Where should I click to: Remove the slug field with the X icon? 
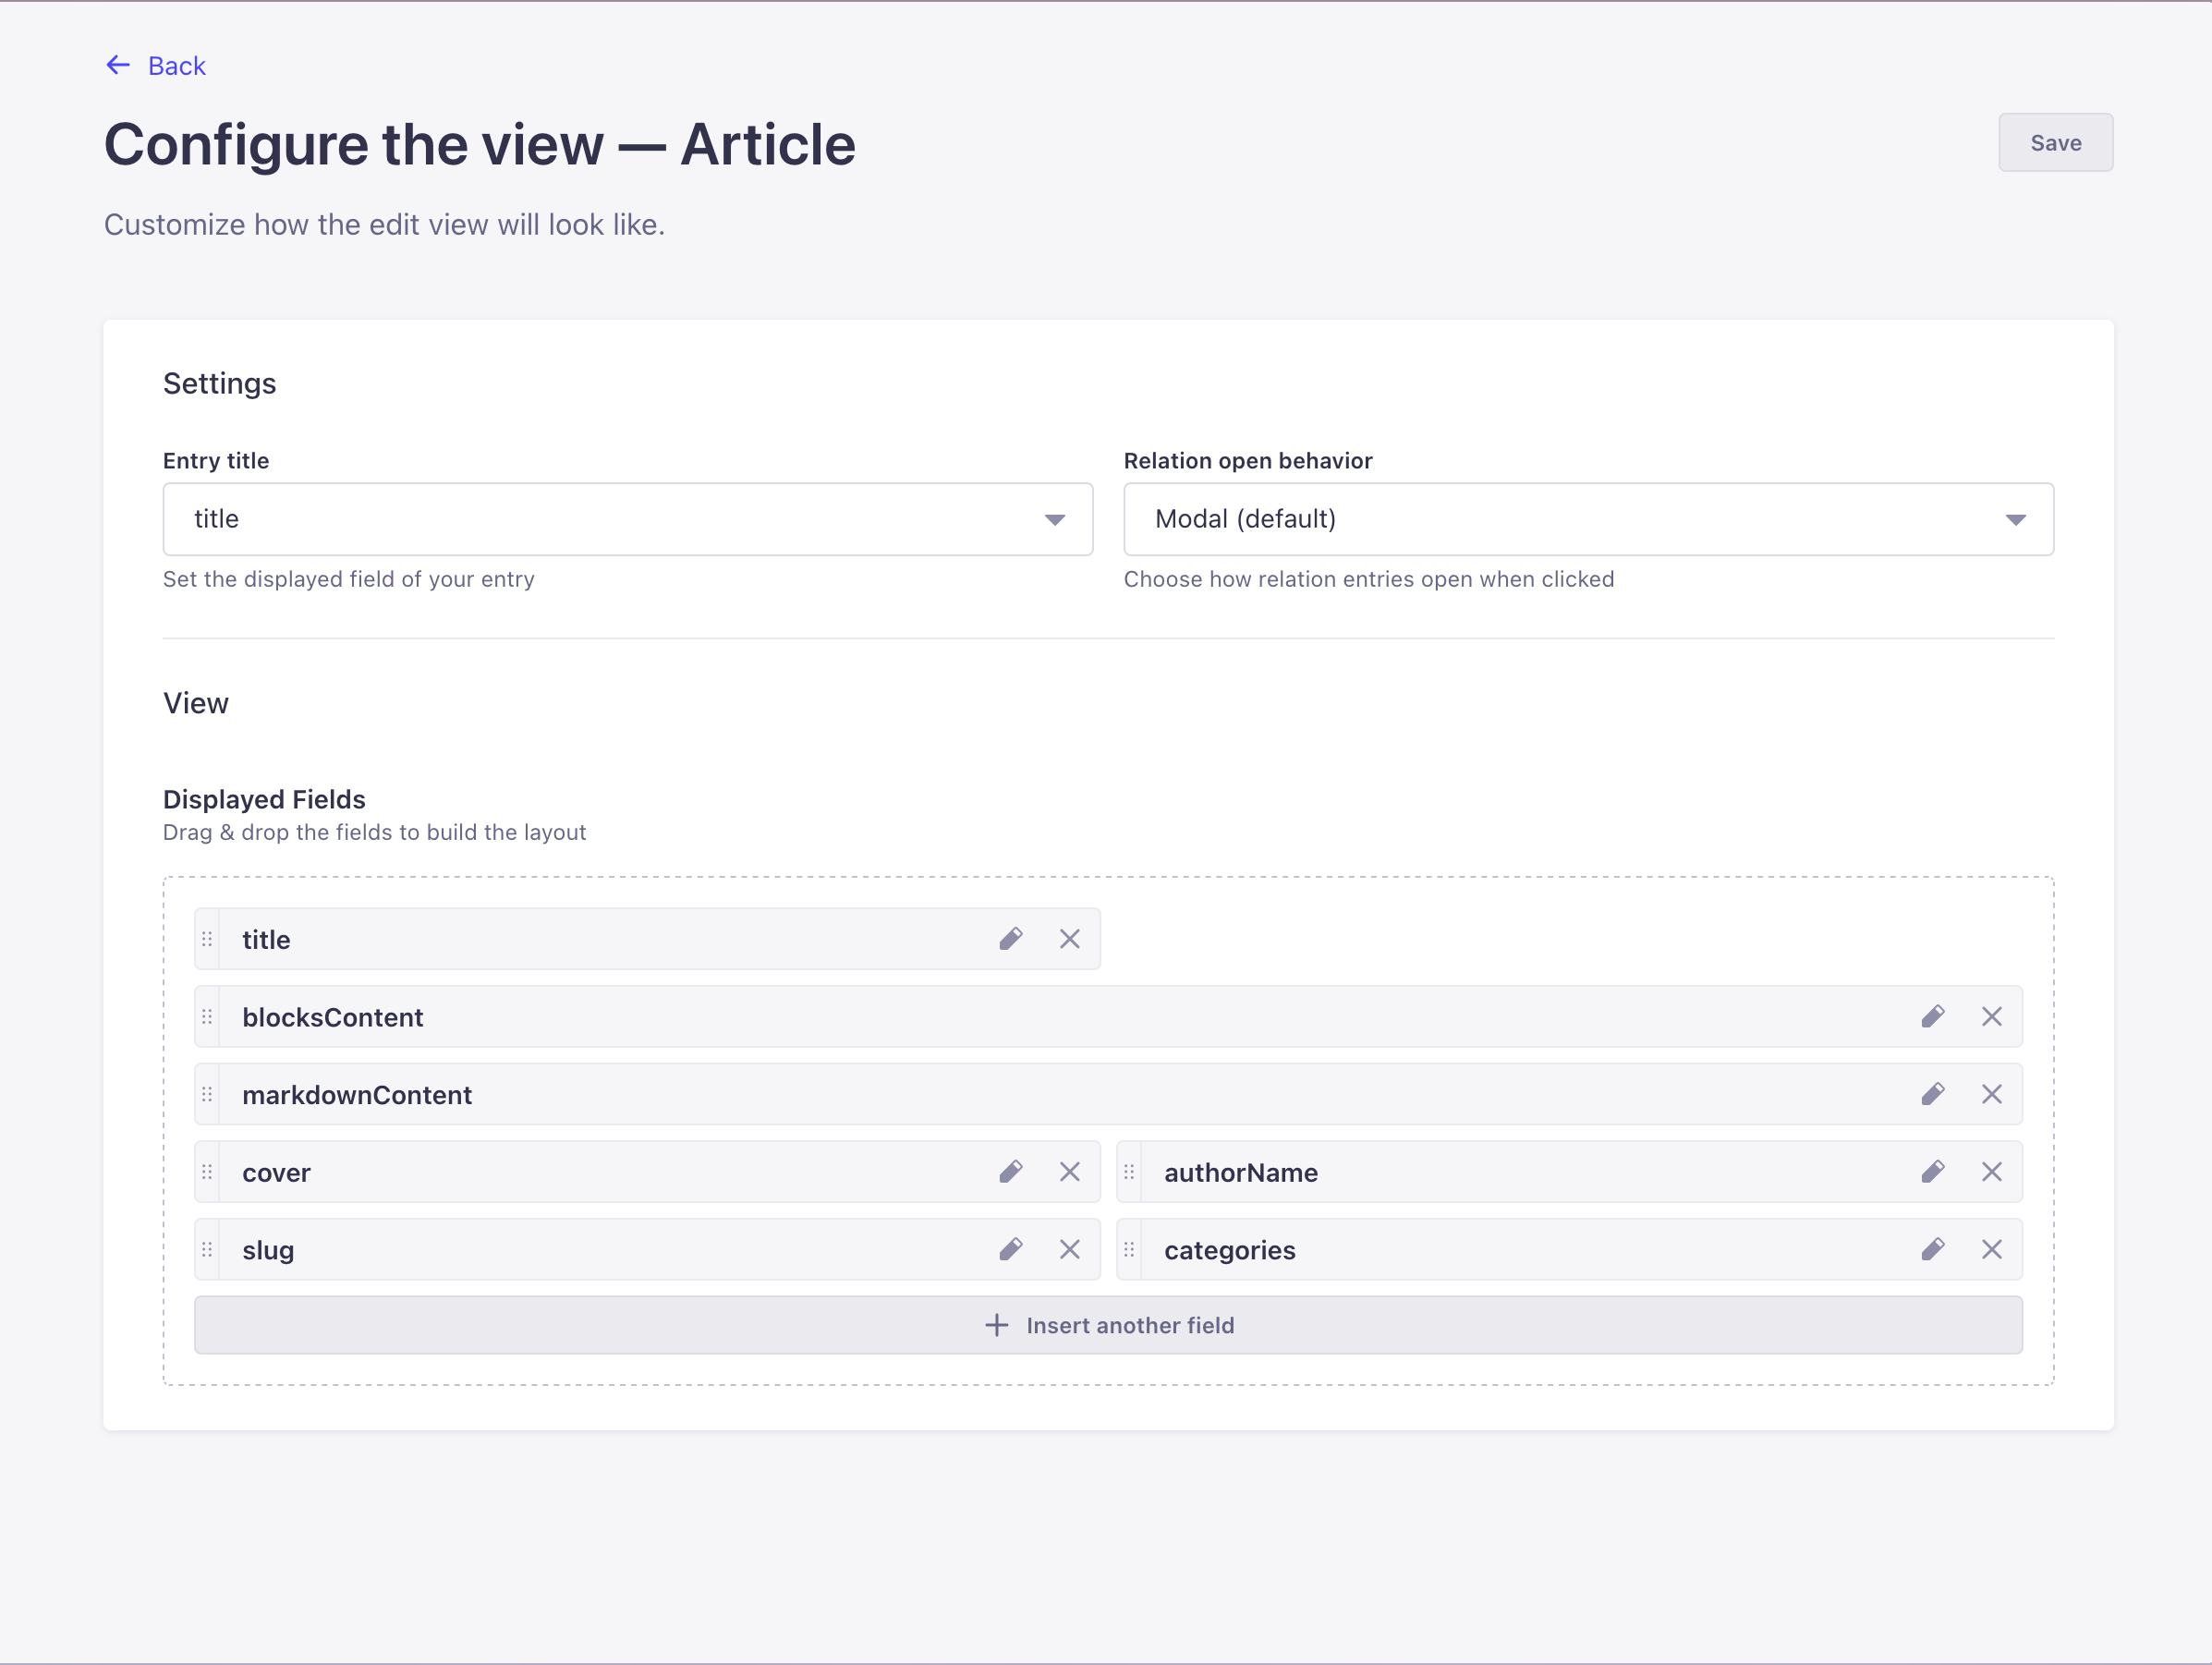1069,1249
